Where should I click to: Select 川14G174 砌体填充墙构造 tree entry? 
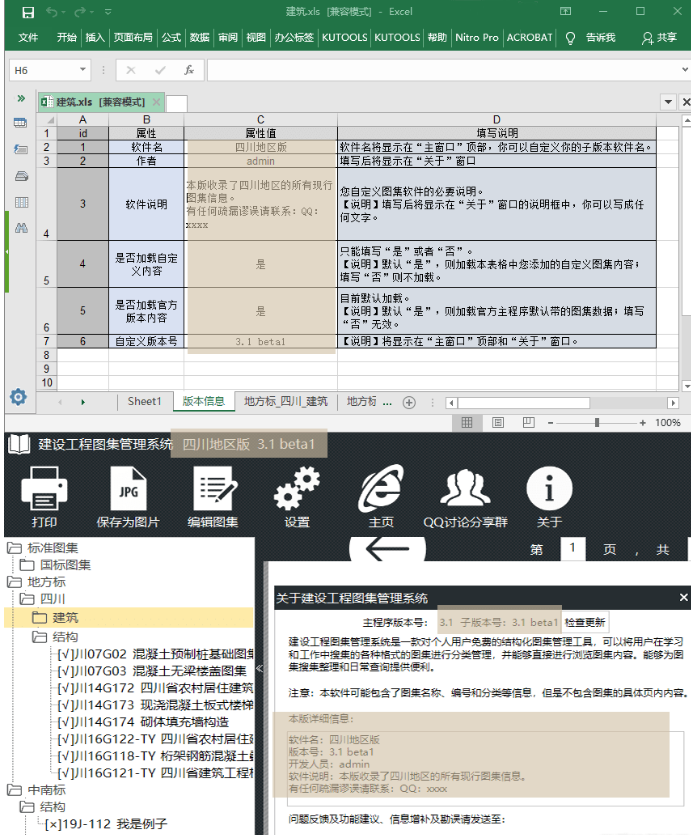click(x=144, y=722)
